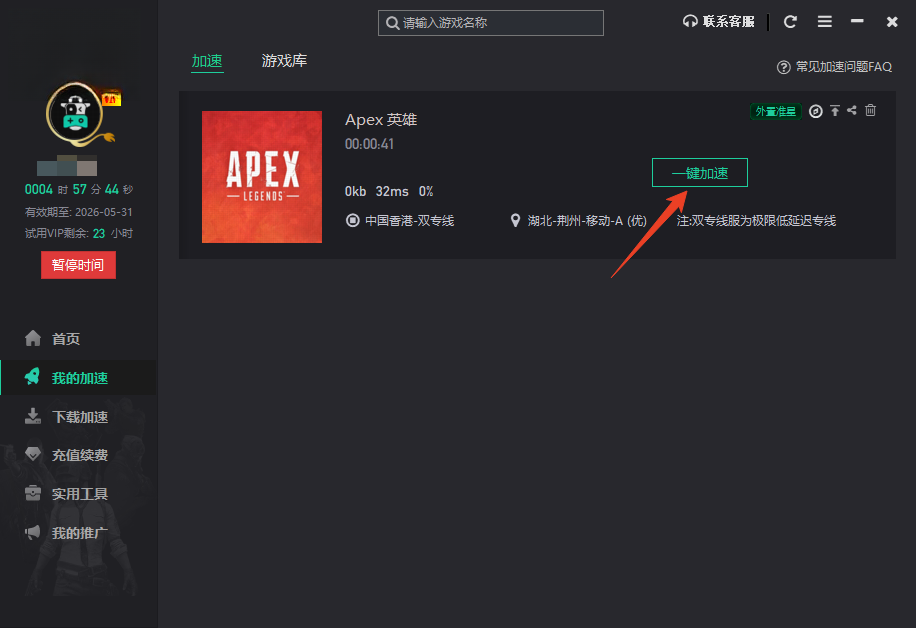This screenshot has width=916, height=628.
Task: Click the help question mark icon
Action: click(783, 67)
